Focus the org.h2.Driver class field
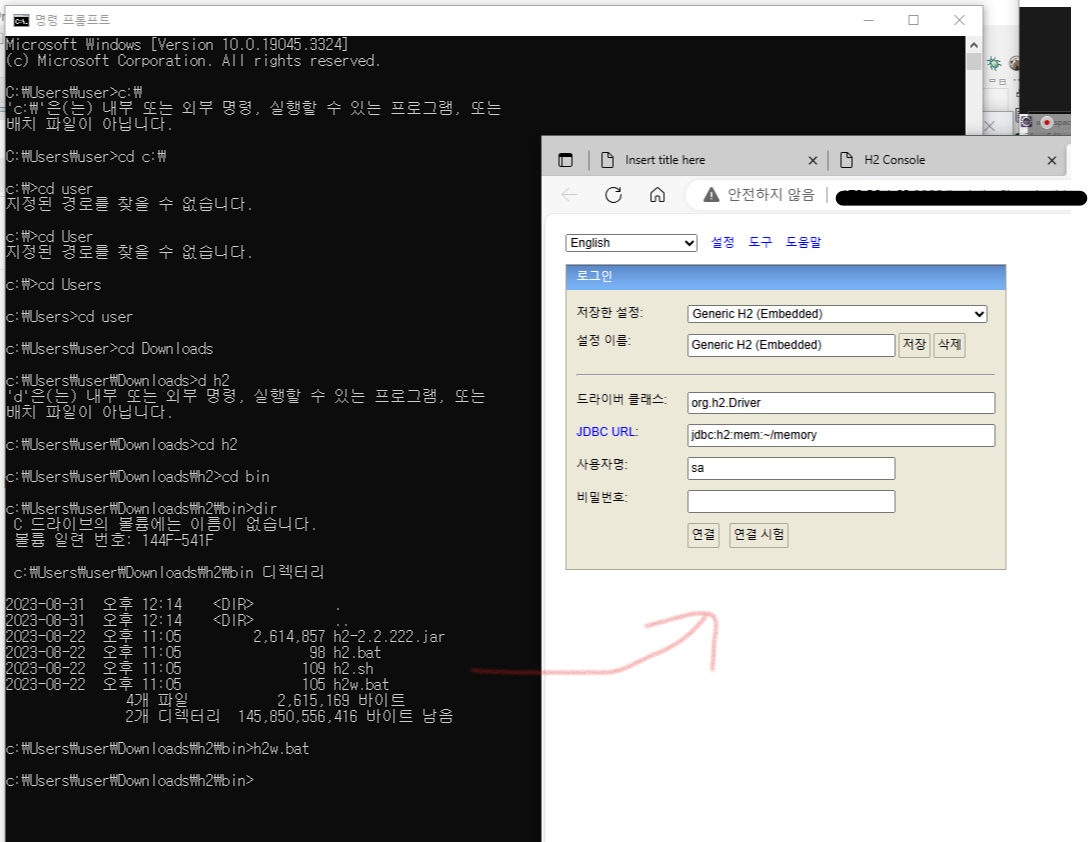This screenshot has width=1088, height=842. [x=841, y=403]
